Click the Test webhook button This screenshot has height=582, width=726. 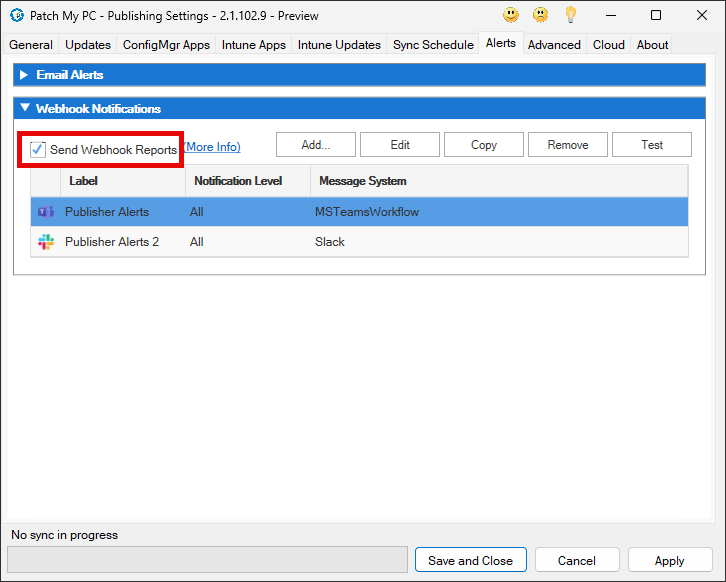pos(652,145)
